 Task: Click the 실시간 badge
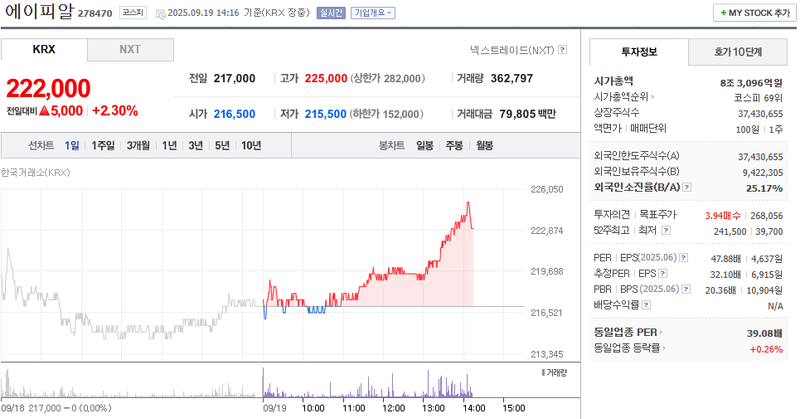tap(331, 13)
